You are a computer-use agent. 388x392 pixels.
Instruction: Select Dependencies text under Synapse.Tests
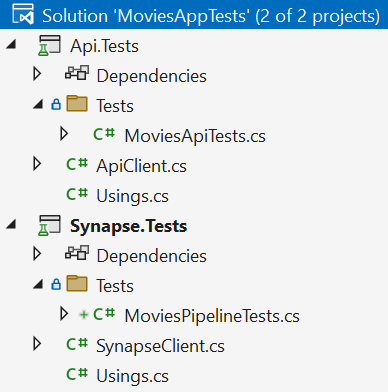pos(152,256)
